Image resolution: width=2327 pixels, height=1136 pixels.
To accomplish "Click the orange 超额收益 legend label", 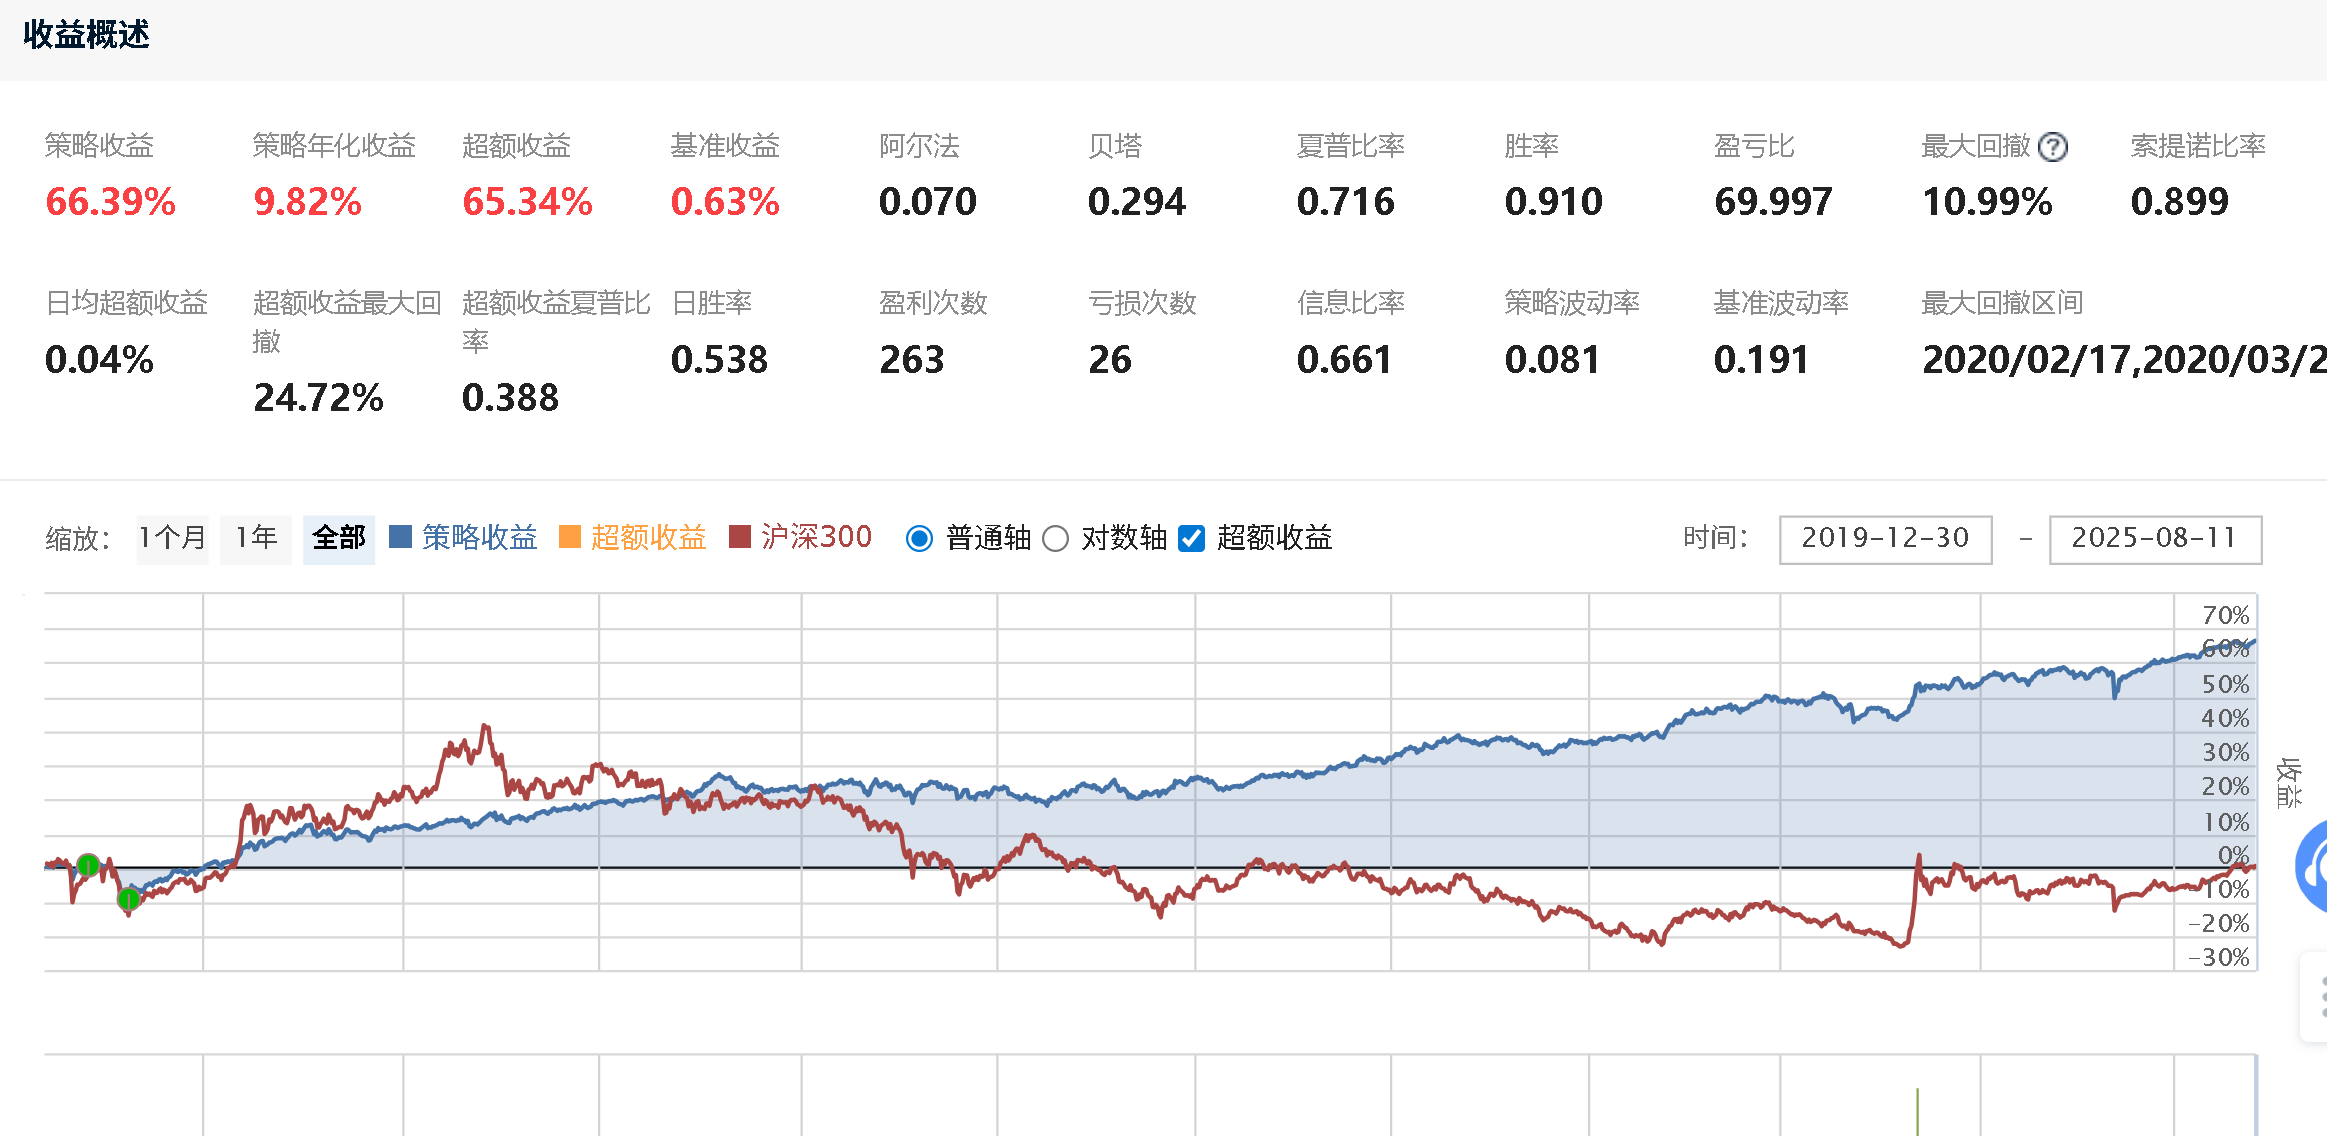I will coord(648,538).
